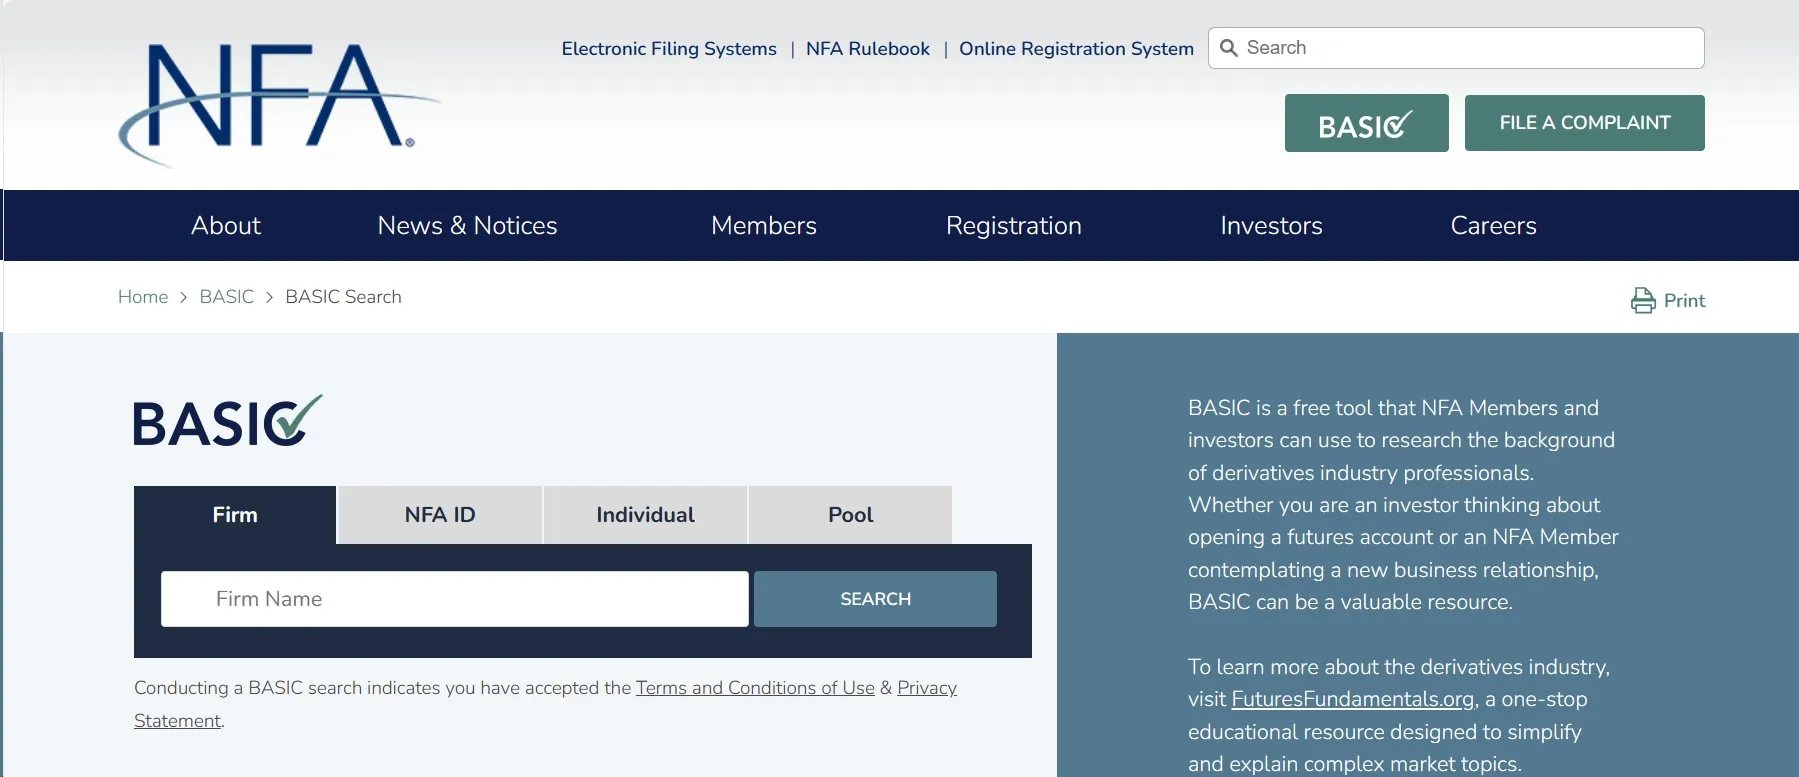The width and height of the screenshot is (1799, 777).
Task: Click the printer icon
Action: coord(1643,301)
